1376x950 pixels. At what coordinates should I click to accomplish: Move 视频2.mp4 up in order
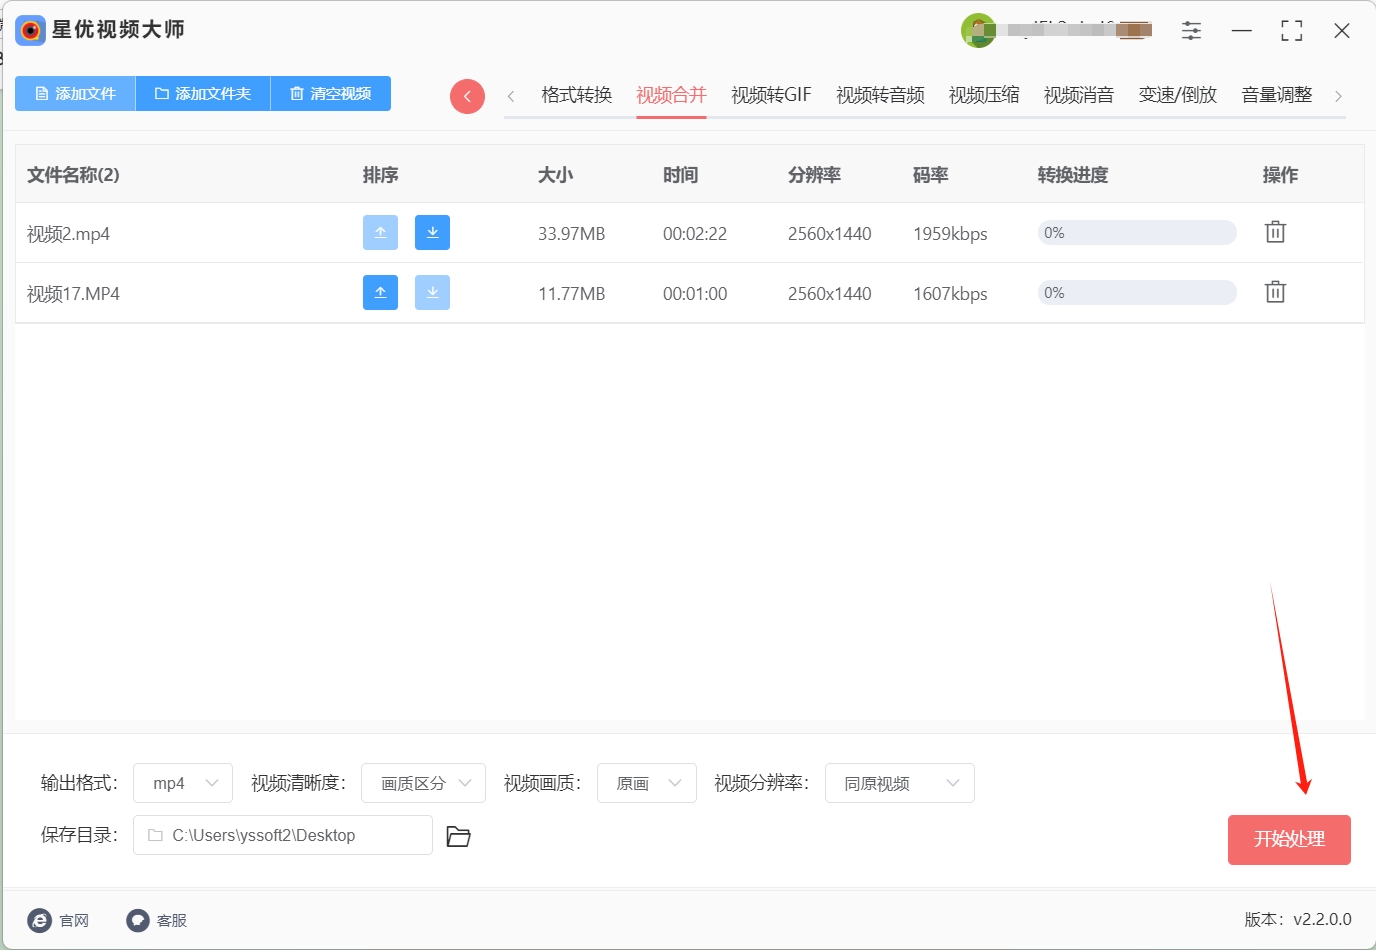380,232
